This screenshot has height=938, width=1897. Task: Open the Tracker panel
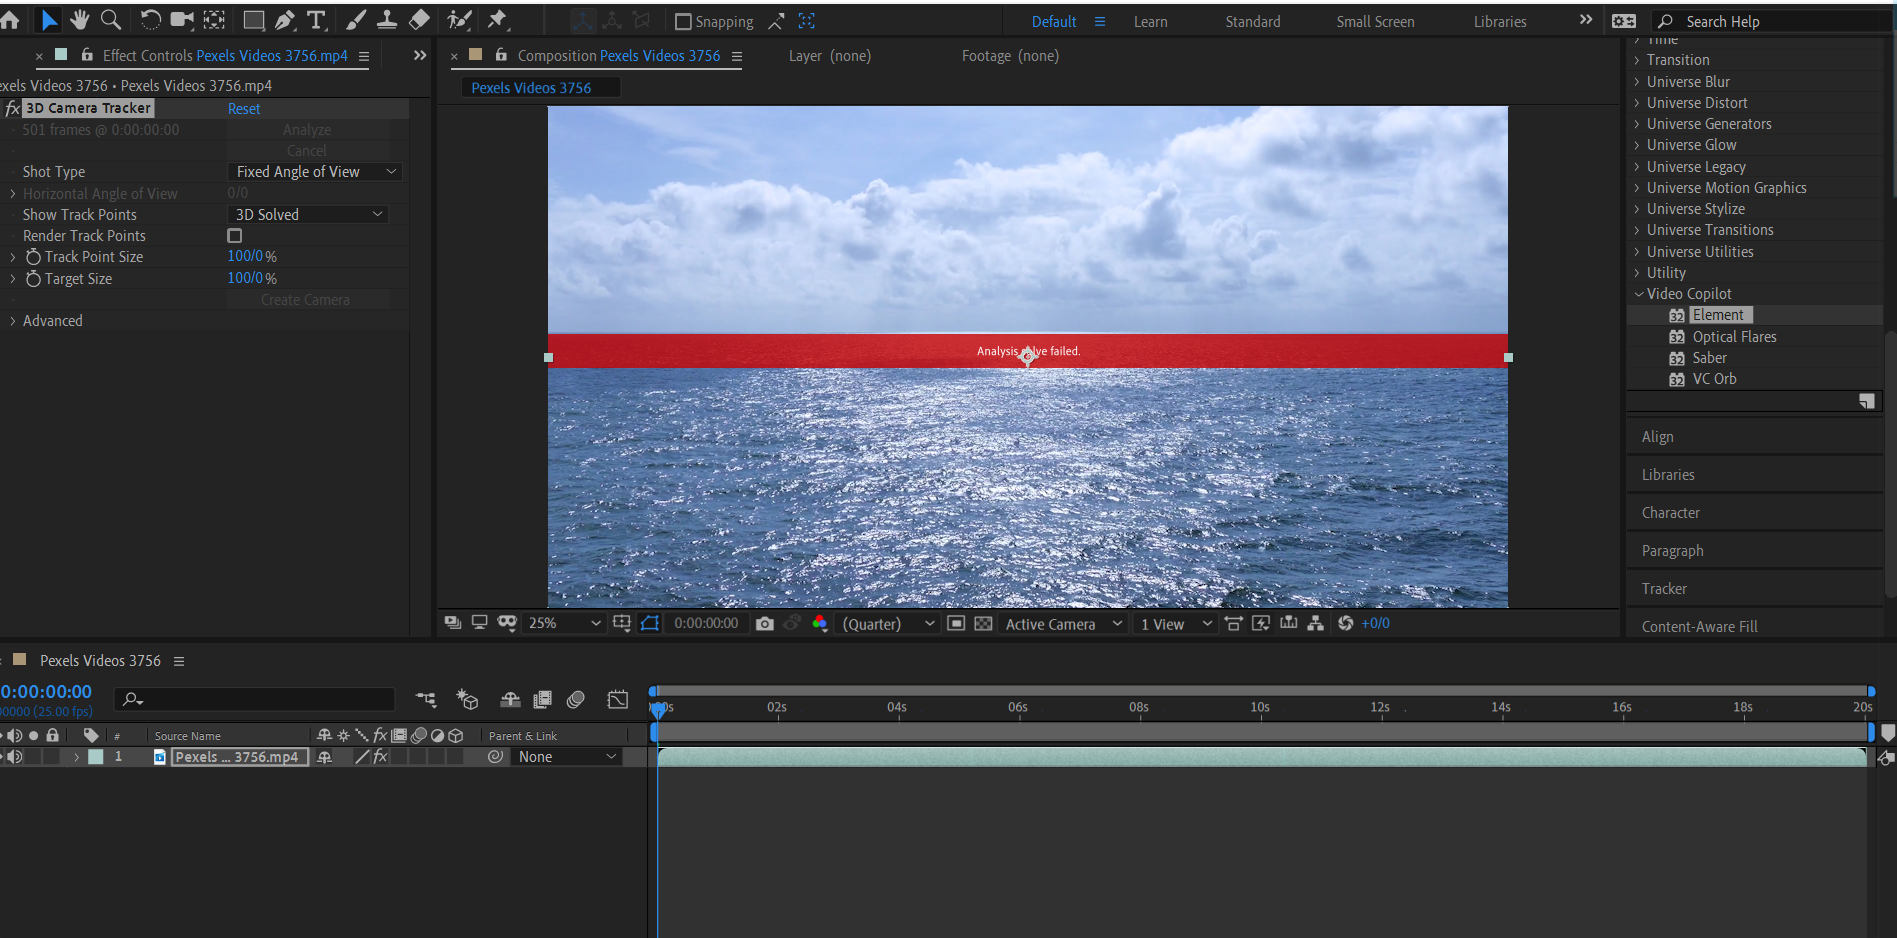pos(1664,589)
